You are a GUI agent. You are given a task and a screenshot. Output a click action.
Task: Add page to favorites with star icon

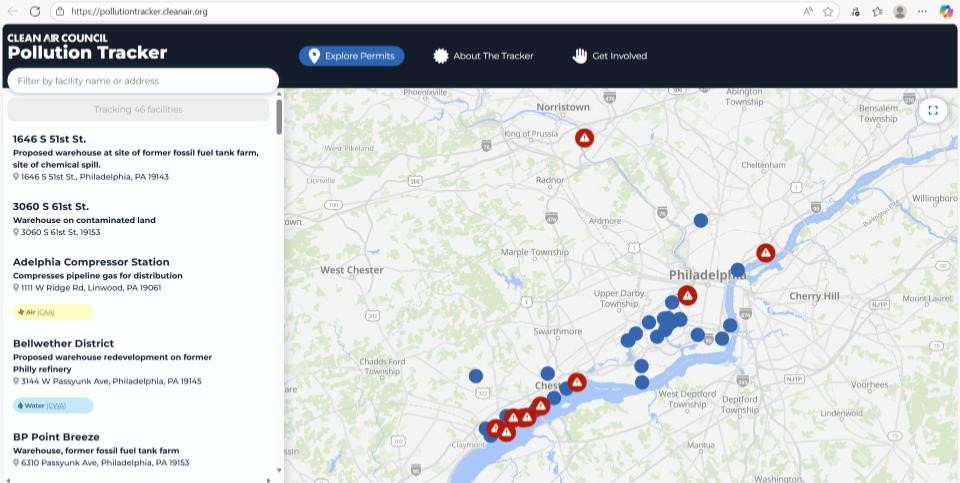coord(828,11)
